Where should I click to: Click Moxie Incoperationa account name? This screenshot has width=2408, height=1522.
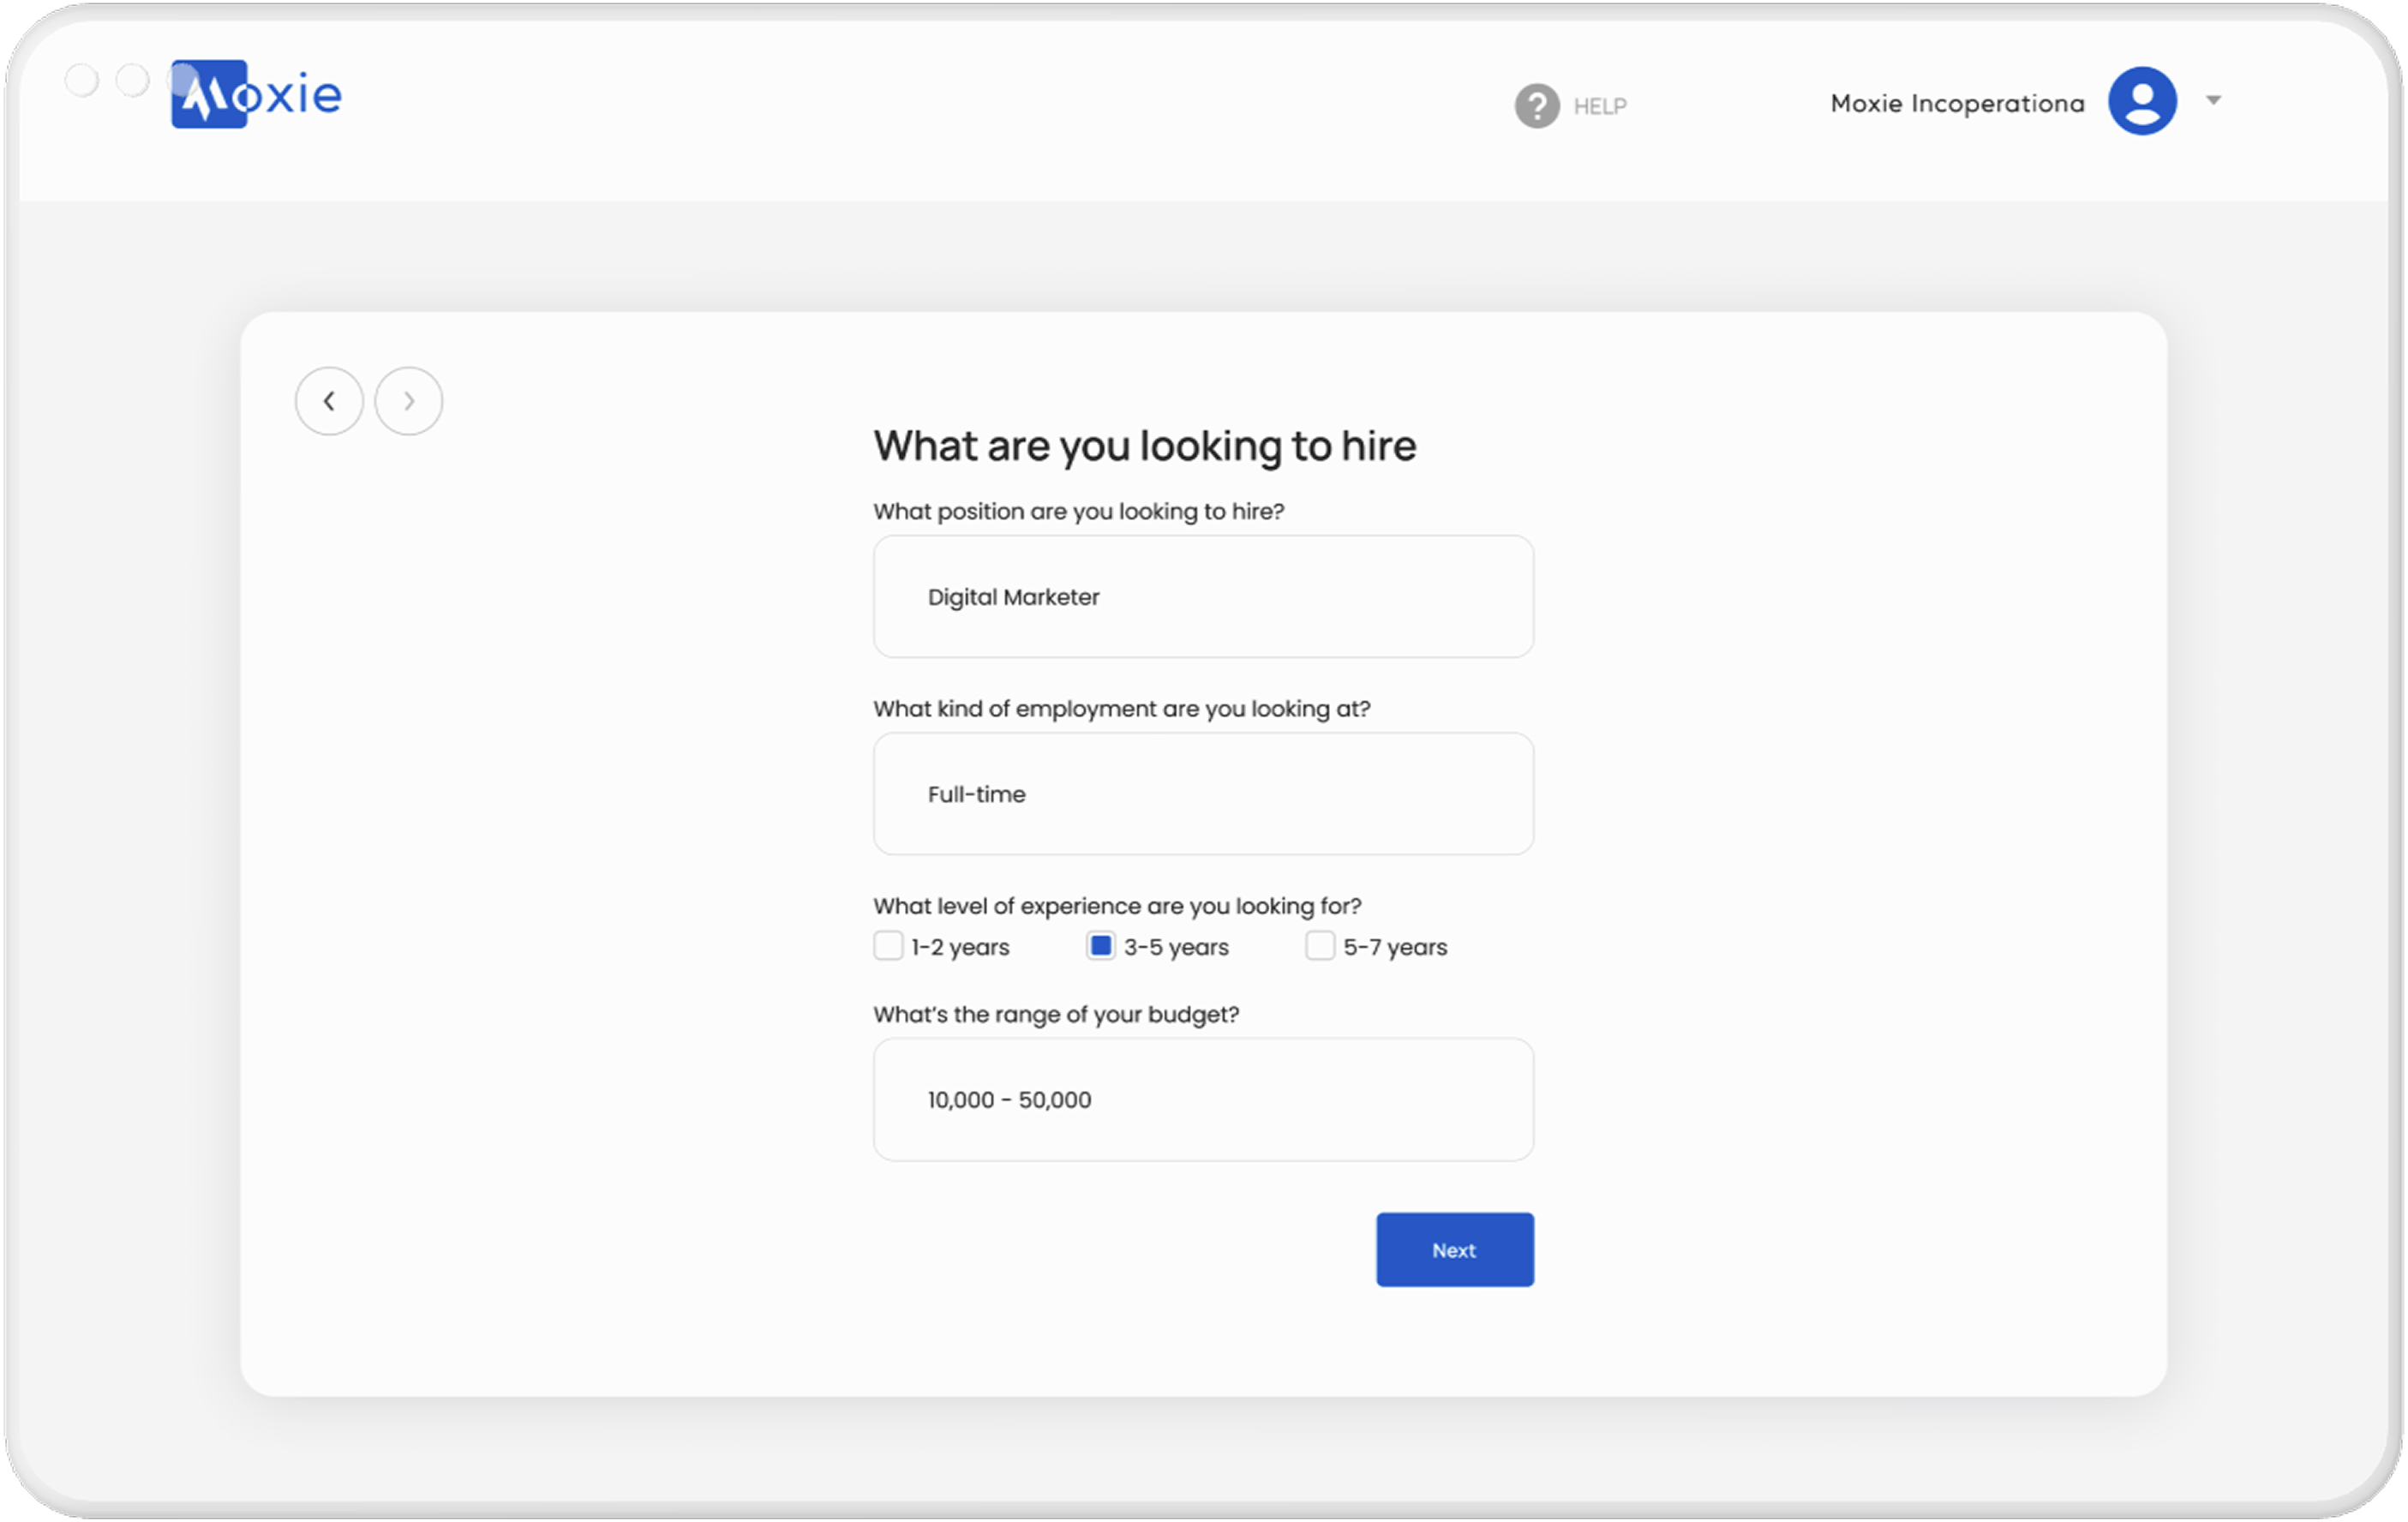point(1956,104)
